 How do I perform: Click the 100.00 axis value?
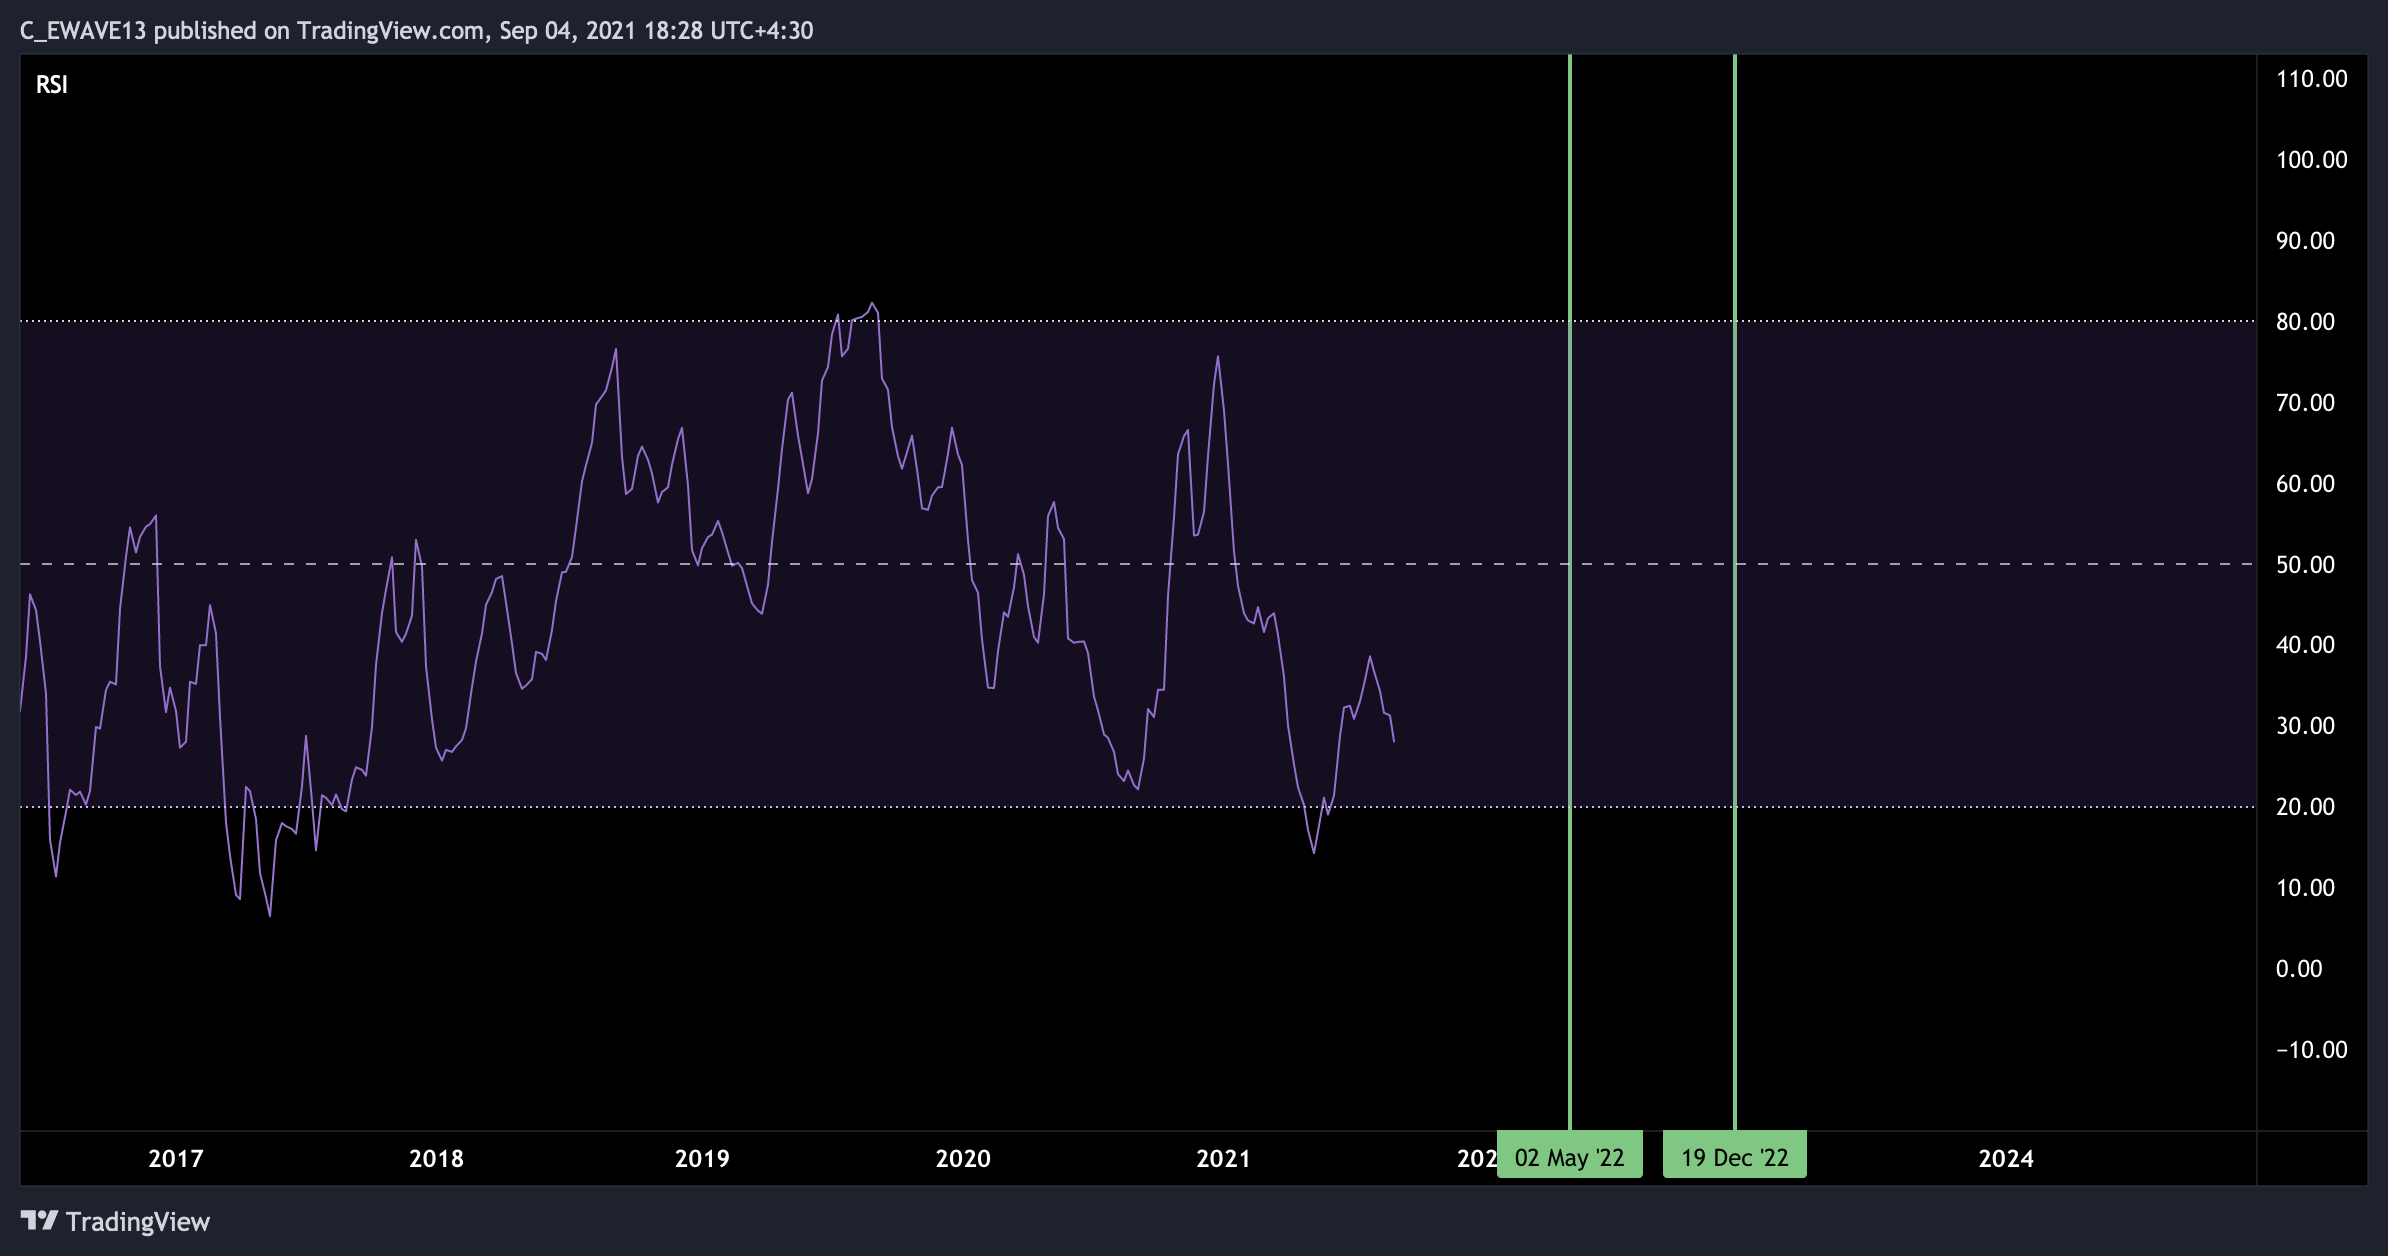(2311, 159)
